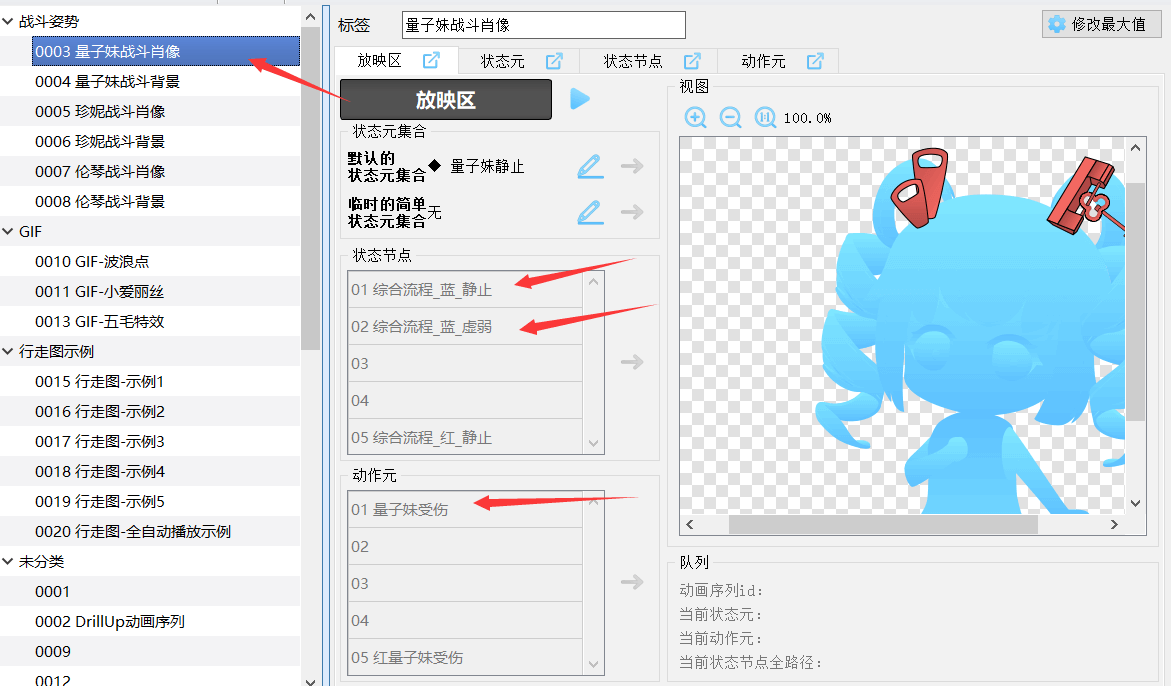Switch to the 动作元 tab
This screenshot has width=1171, height=686.
tap(763, 61)
